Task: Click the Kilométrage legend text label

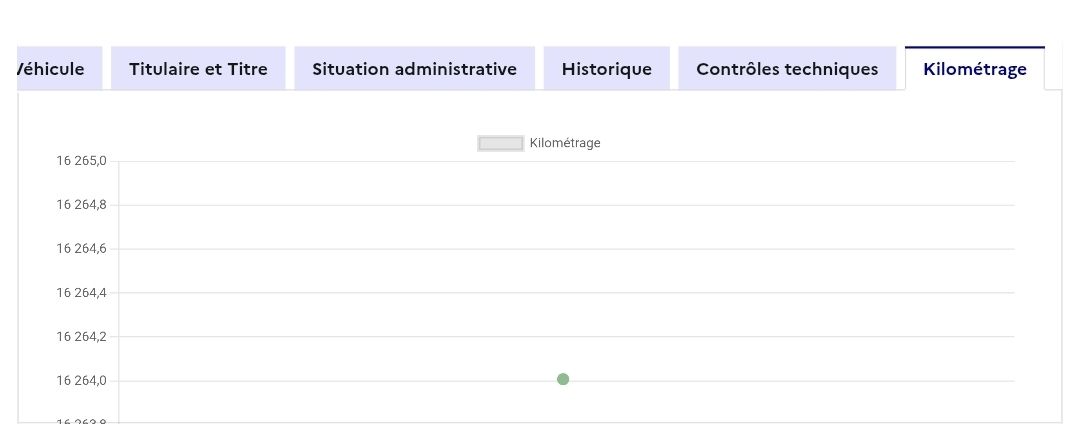Action: pyautogui.click(x=565, y=143)
